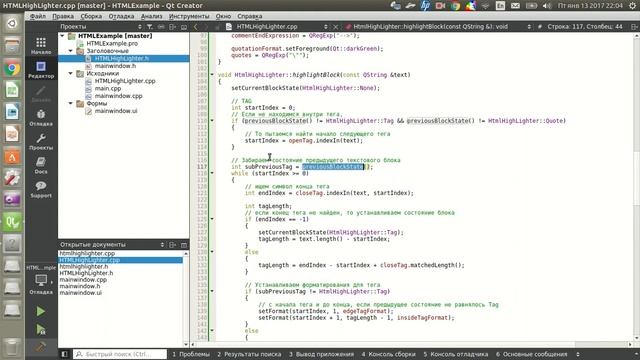The width and height of the screenshot is (640, 360).
Task: Launch Qt Creator from the dock
Action: pyautogui.click(x=12, y=222)
